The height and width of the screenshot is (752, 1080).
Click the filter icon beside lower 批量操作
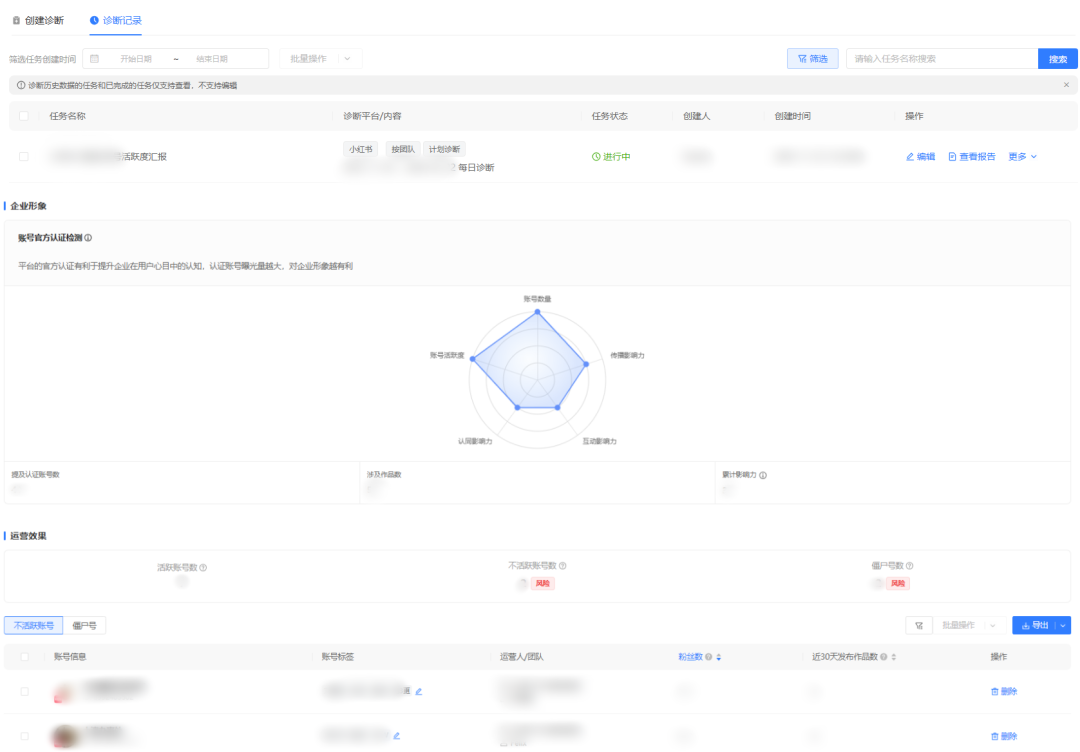pyautogui.click(x=918, y=625)
